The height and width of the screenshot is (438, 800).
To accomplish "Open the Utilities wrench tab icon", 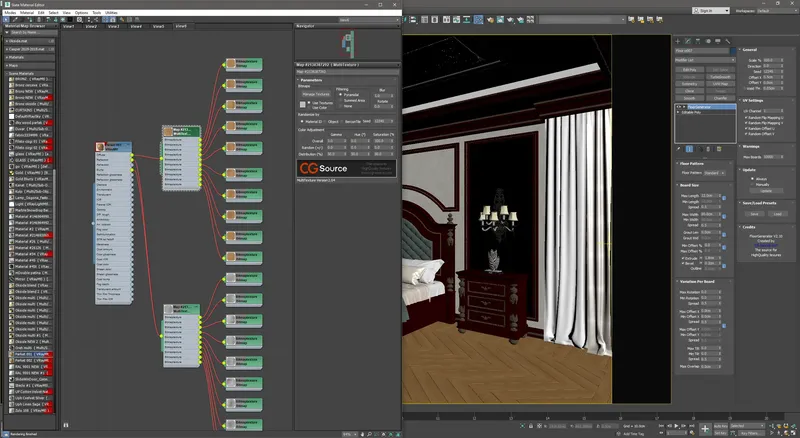I will tap(728, 41).
